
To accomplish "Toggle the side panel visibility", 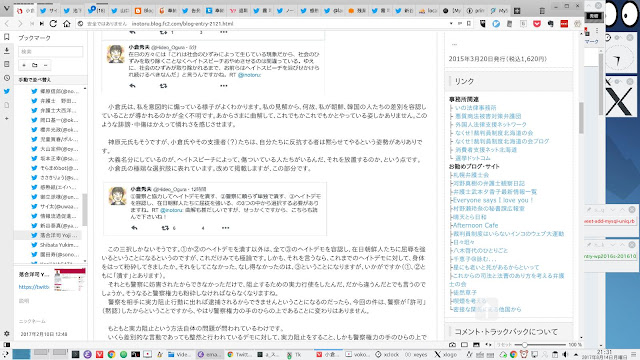I will tap(7, 344).
